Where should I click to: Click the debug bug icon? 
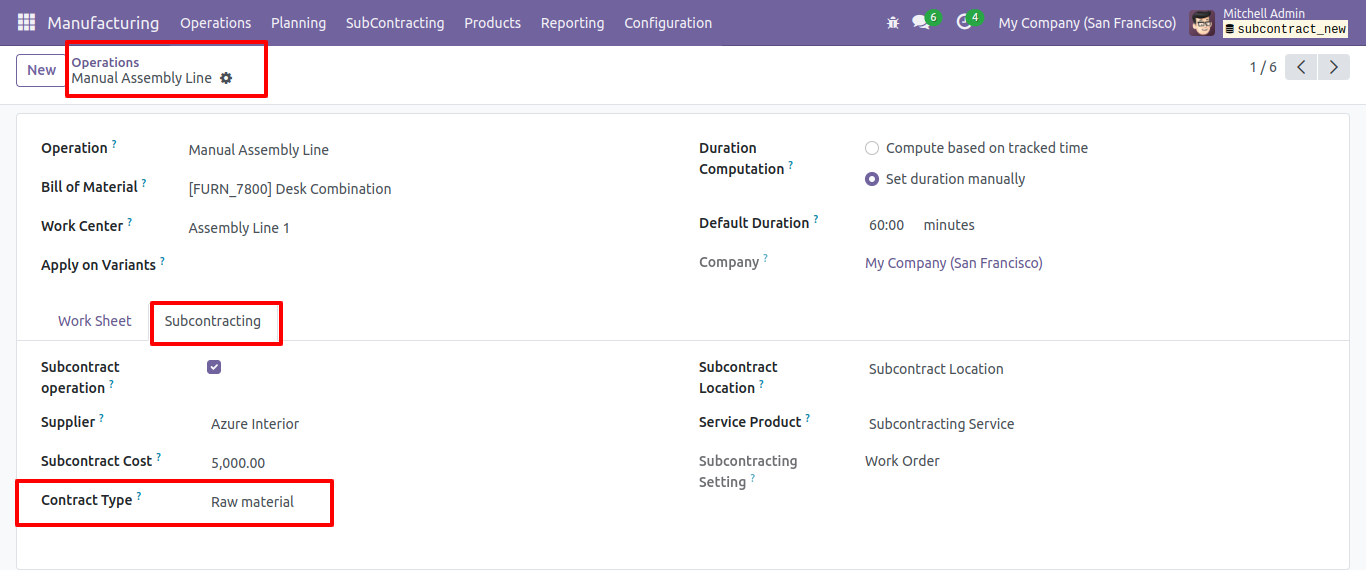pyautogui.click(x=893, y=22)
